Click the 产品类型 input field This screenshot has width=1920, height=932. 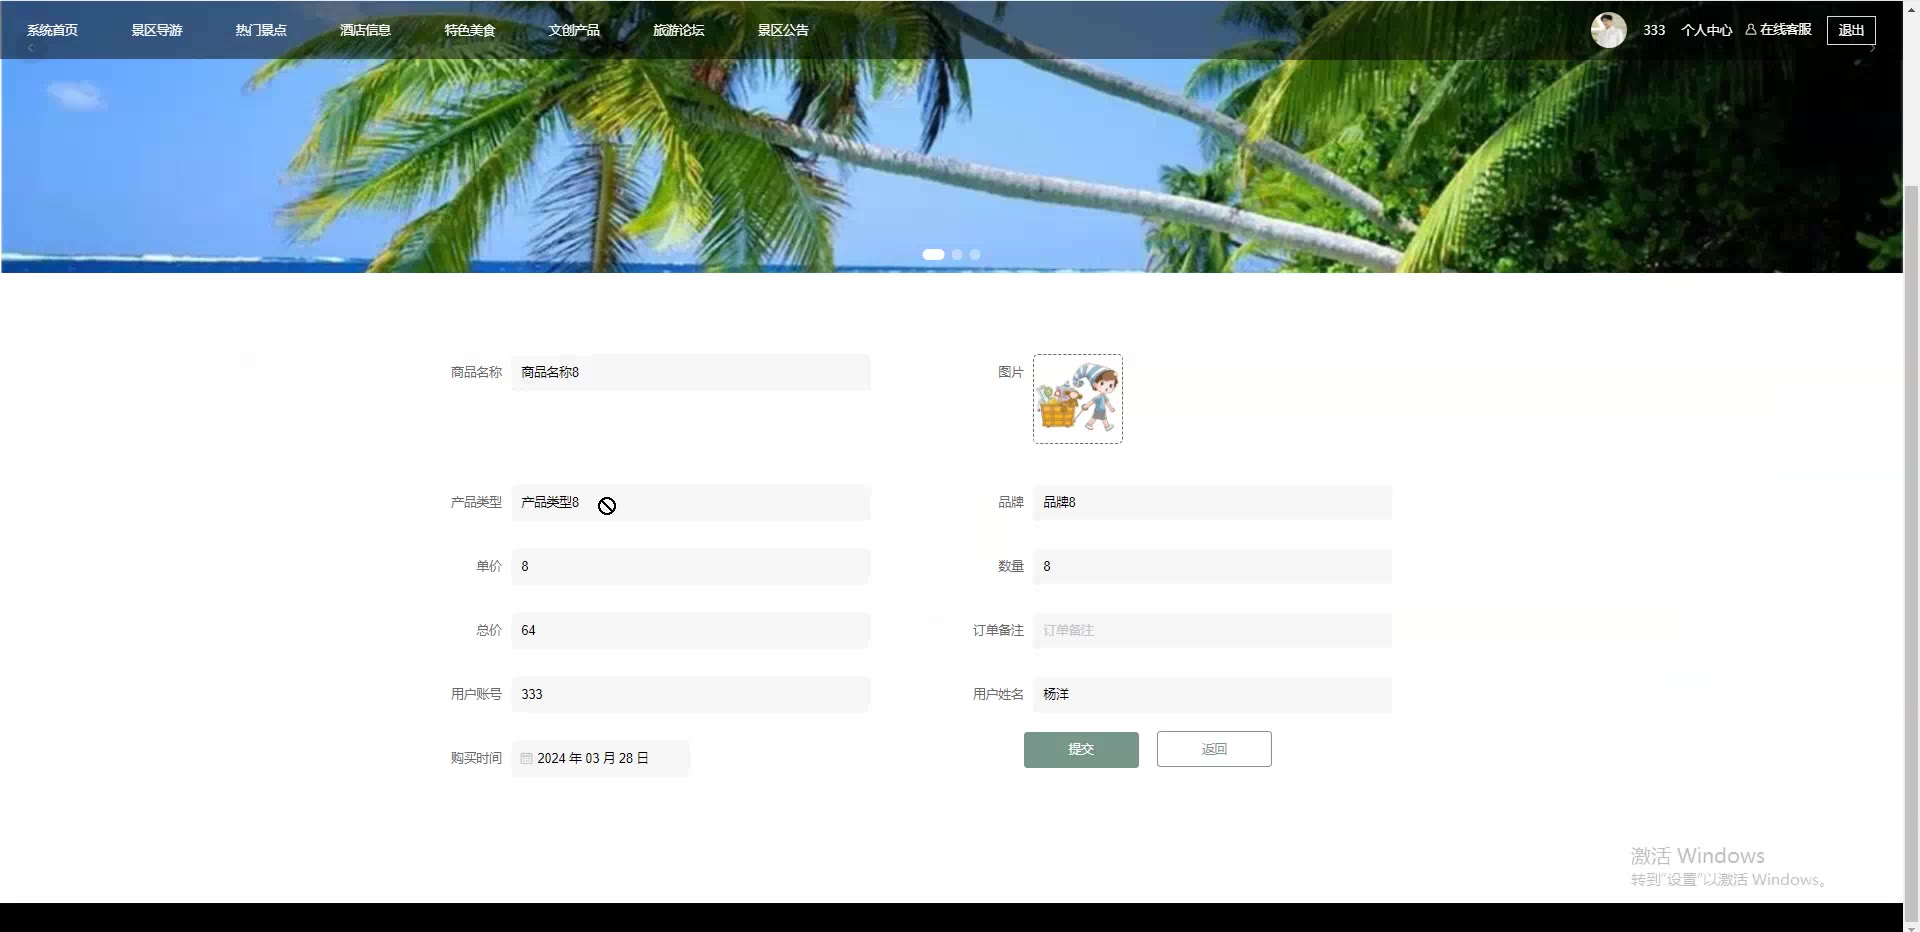click(x=691, y=502)
